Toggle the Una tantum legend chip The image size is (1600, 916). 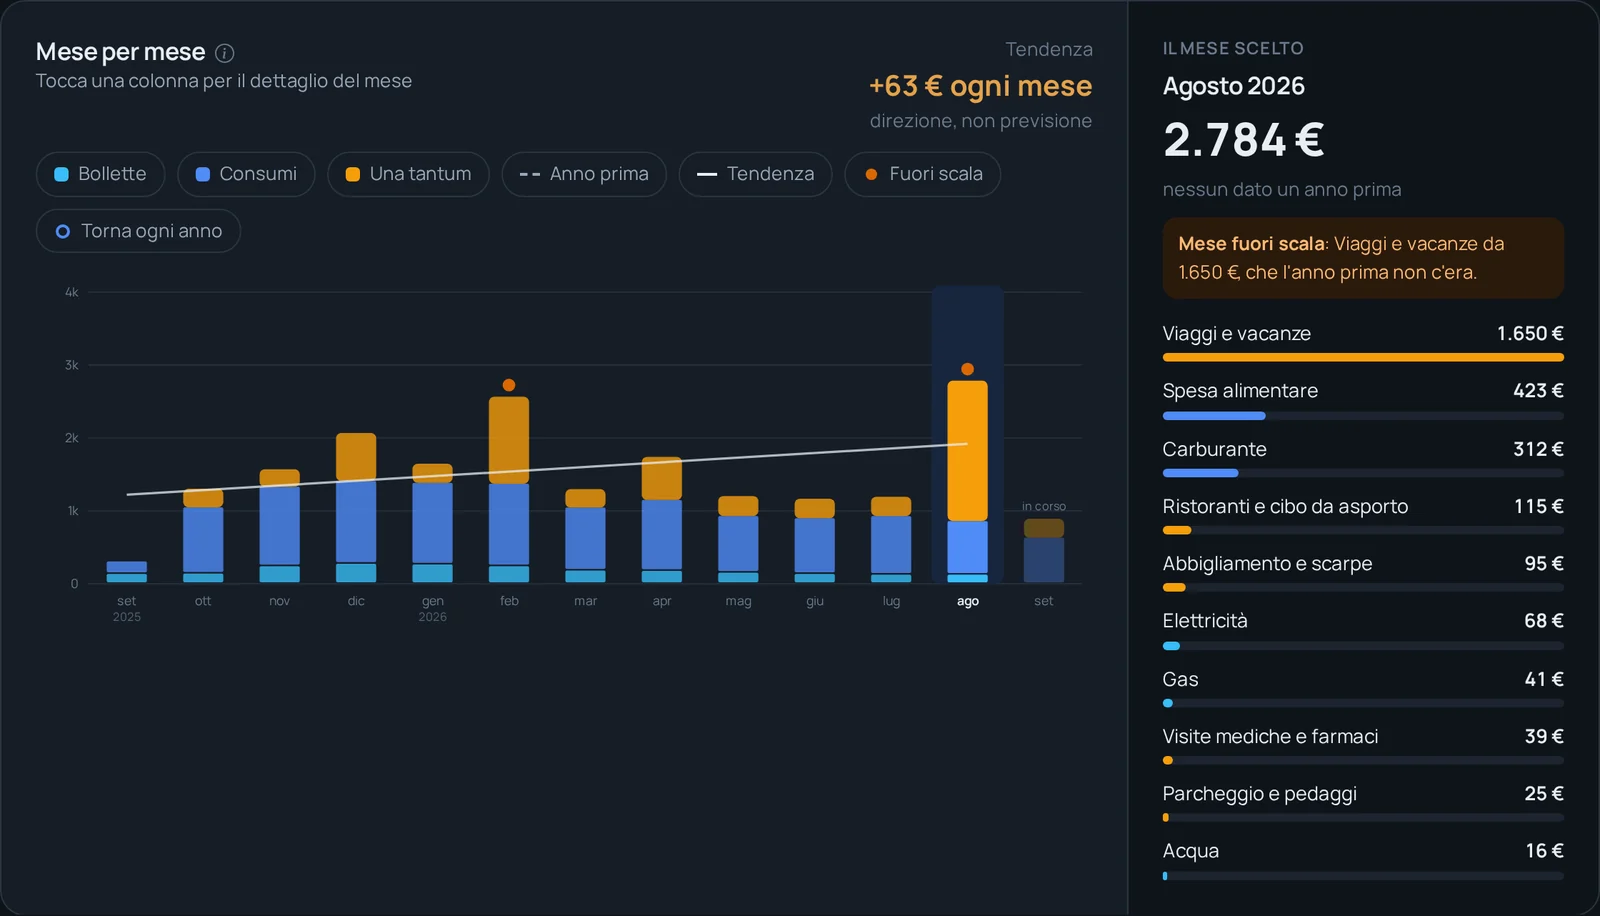tap(408, 174)
